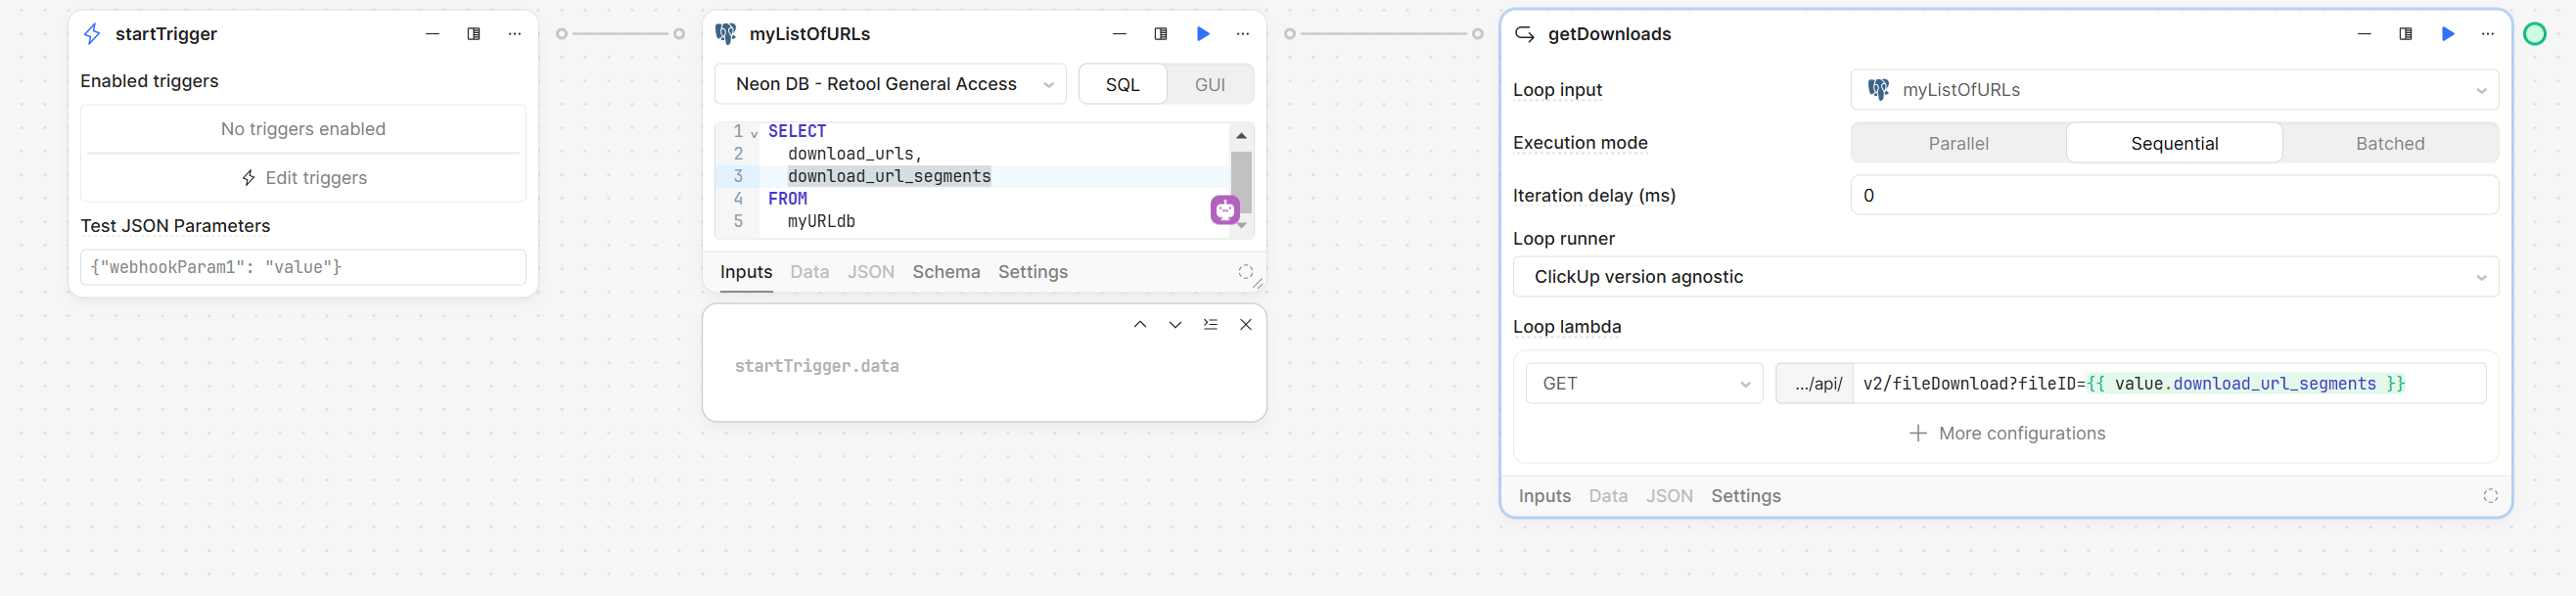Open the Schema tab in myListOfURLs
Image resolution: width=2576 pixels, height=596 pixels.
tap(945, 272)
